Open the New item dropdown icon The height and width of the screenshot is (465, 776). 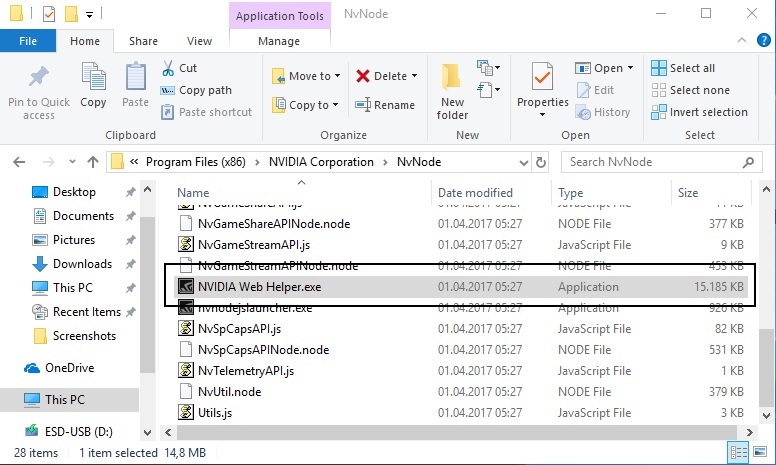[x=488, y=68]
